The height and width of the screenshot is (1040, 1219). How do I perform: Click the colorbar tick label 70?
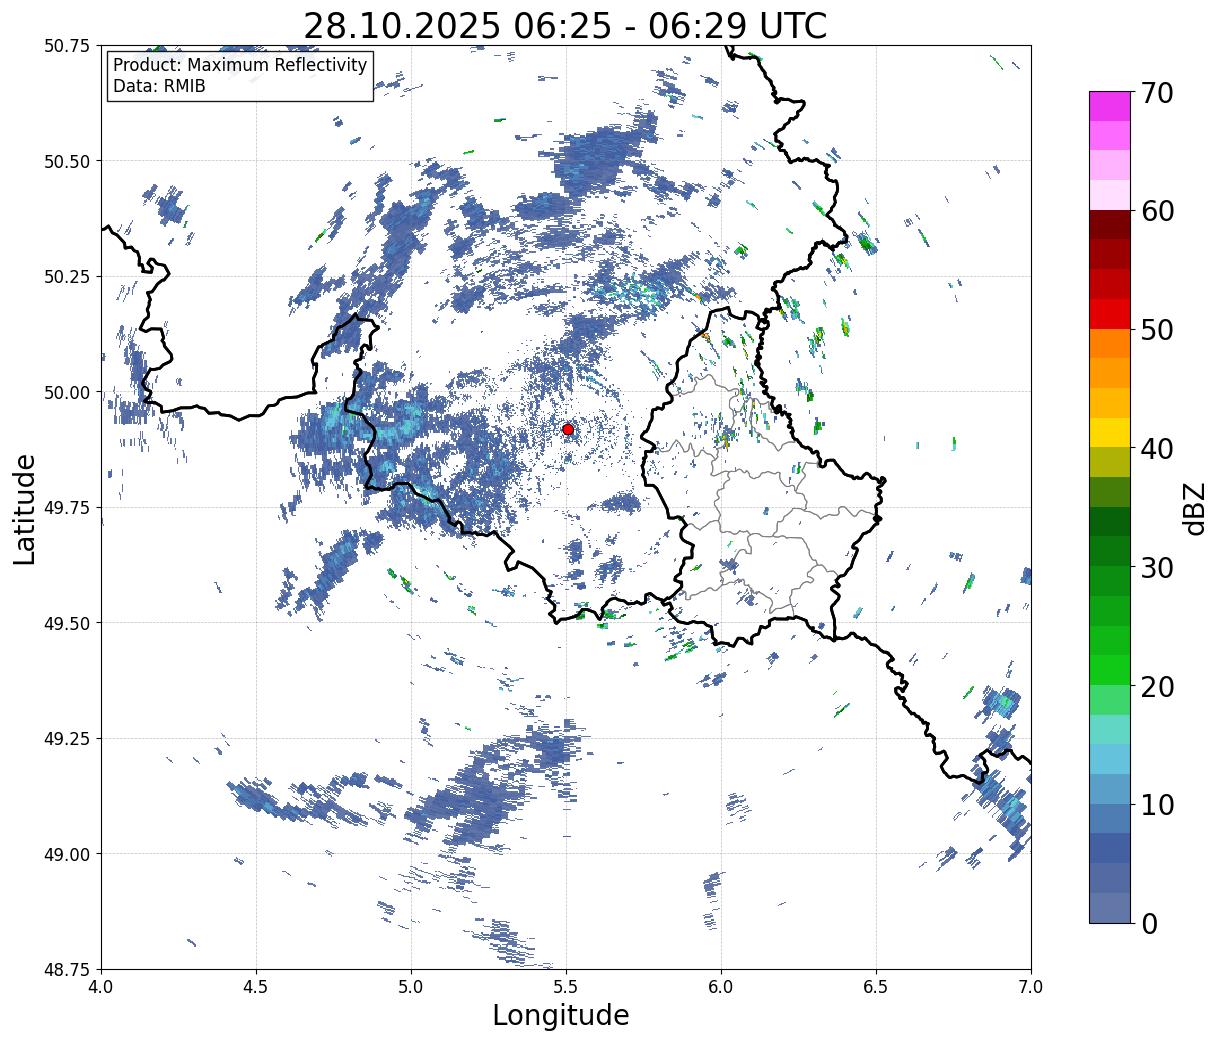click(1156, 93)
